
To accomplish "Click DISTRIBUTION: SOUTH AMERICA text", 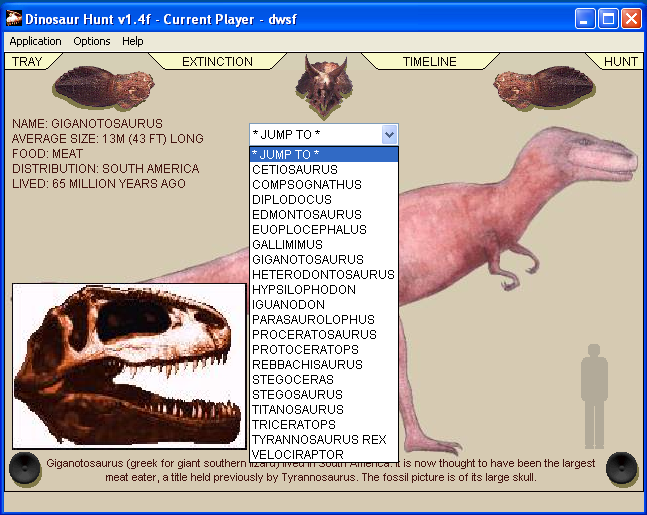I will point(106,168).
